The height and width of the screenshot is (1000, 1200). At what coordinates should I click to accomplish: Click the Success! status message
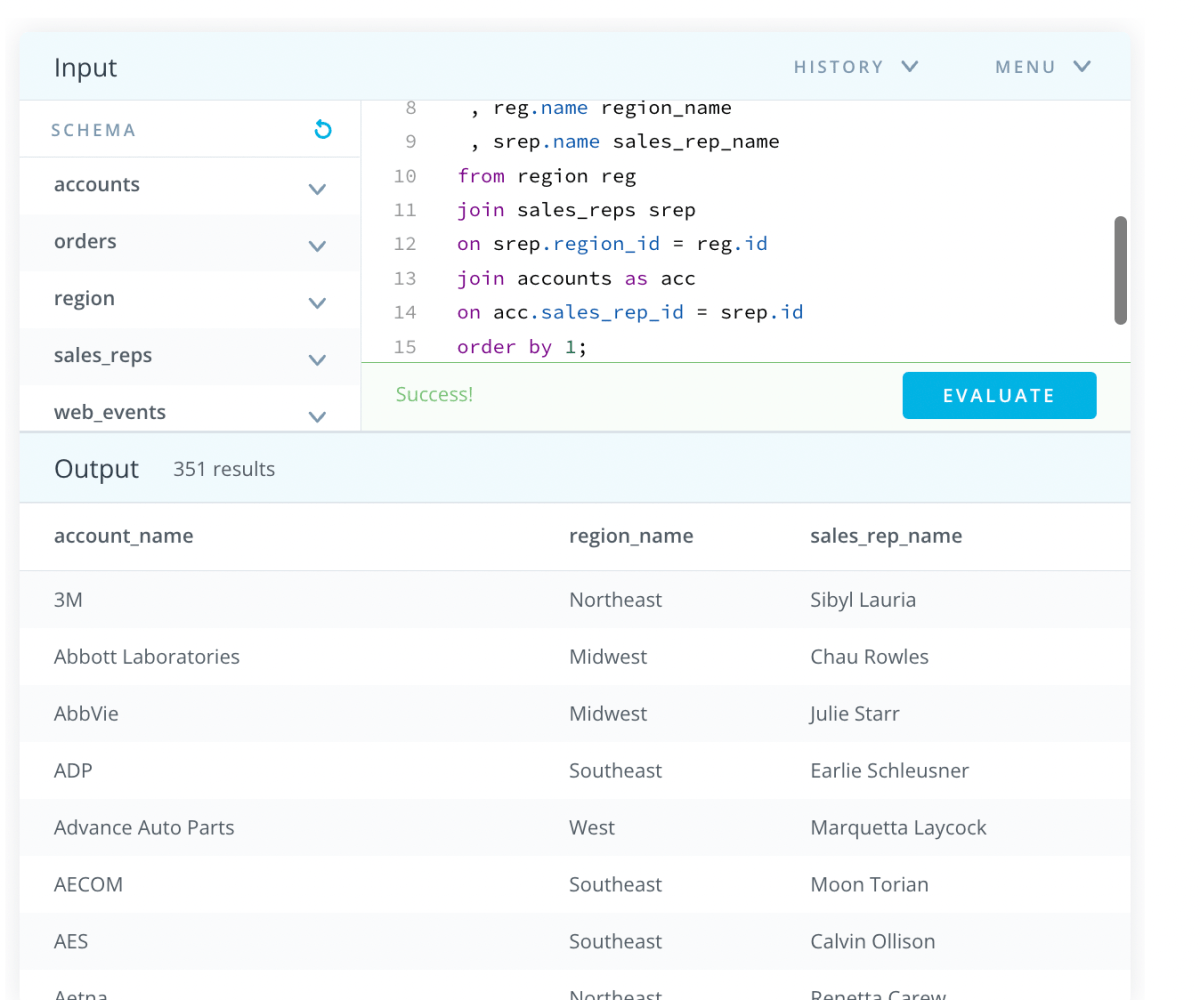[434, 394]
